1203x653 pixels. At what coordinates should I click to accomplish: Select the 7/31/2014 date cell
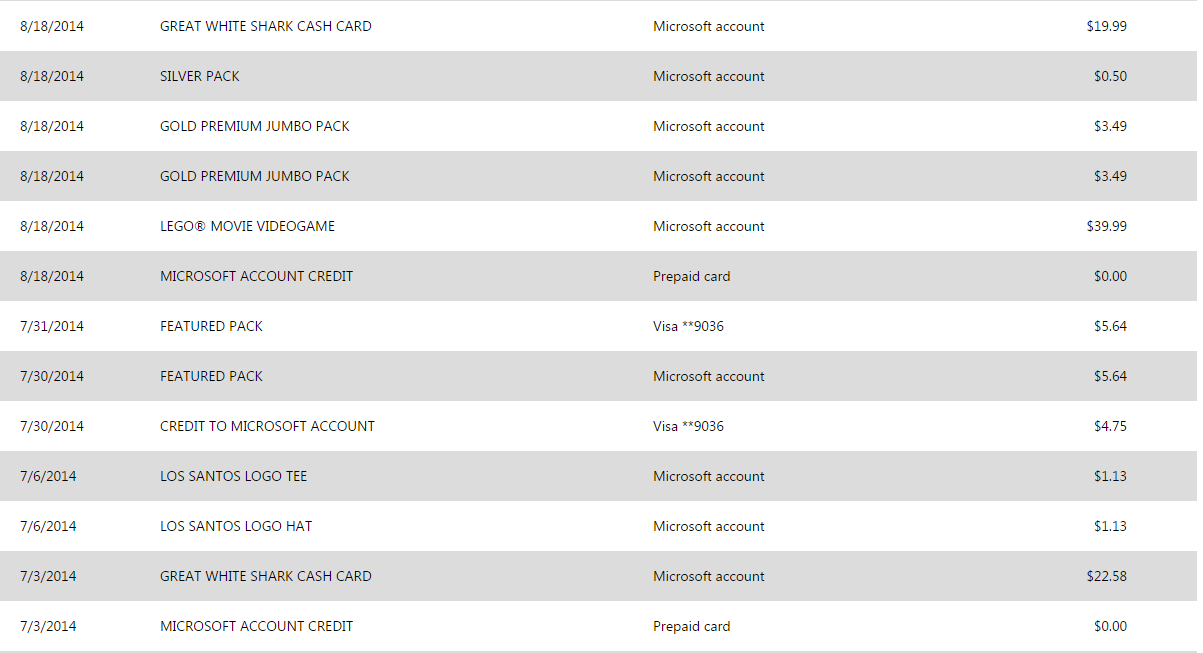[x=52, y=326]
